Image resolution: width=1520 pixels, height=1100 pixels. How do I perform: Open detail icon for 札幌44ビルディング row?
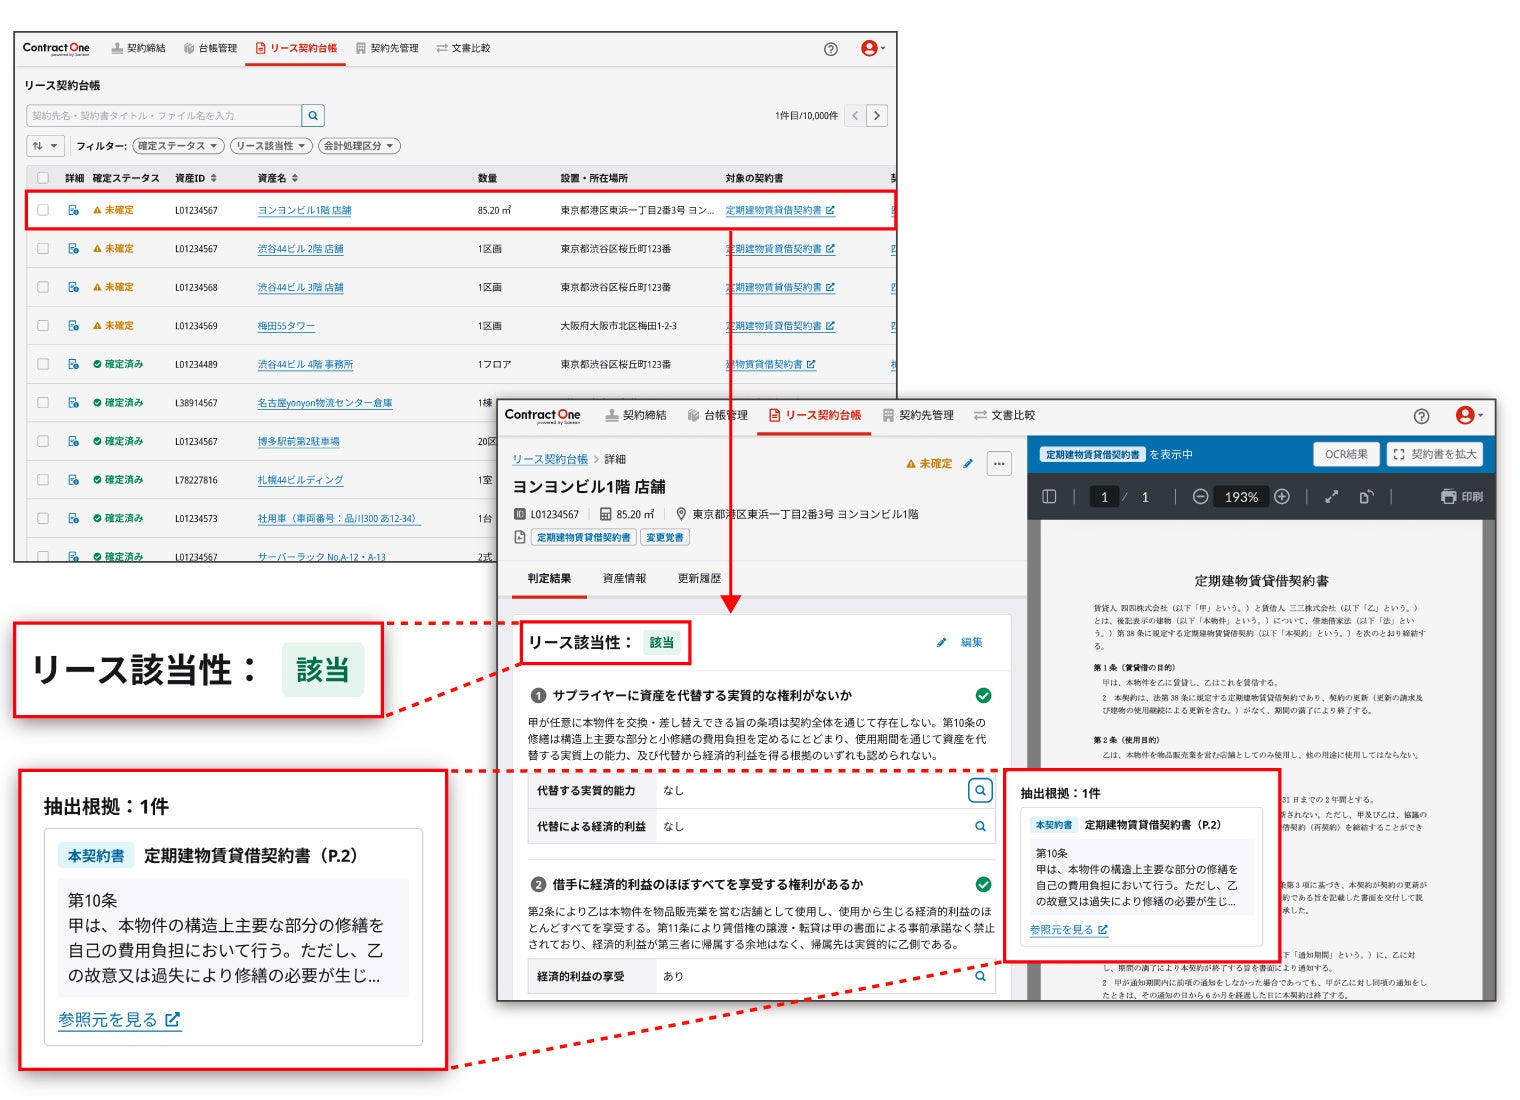click(x=73, y=480)
